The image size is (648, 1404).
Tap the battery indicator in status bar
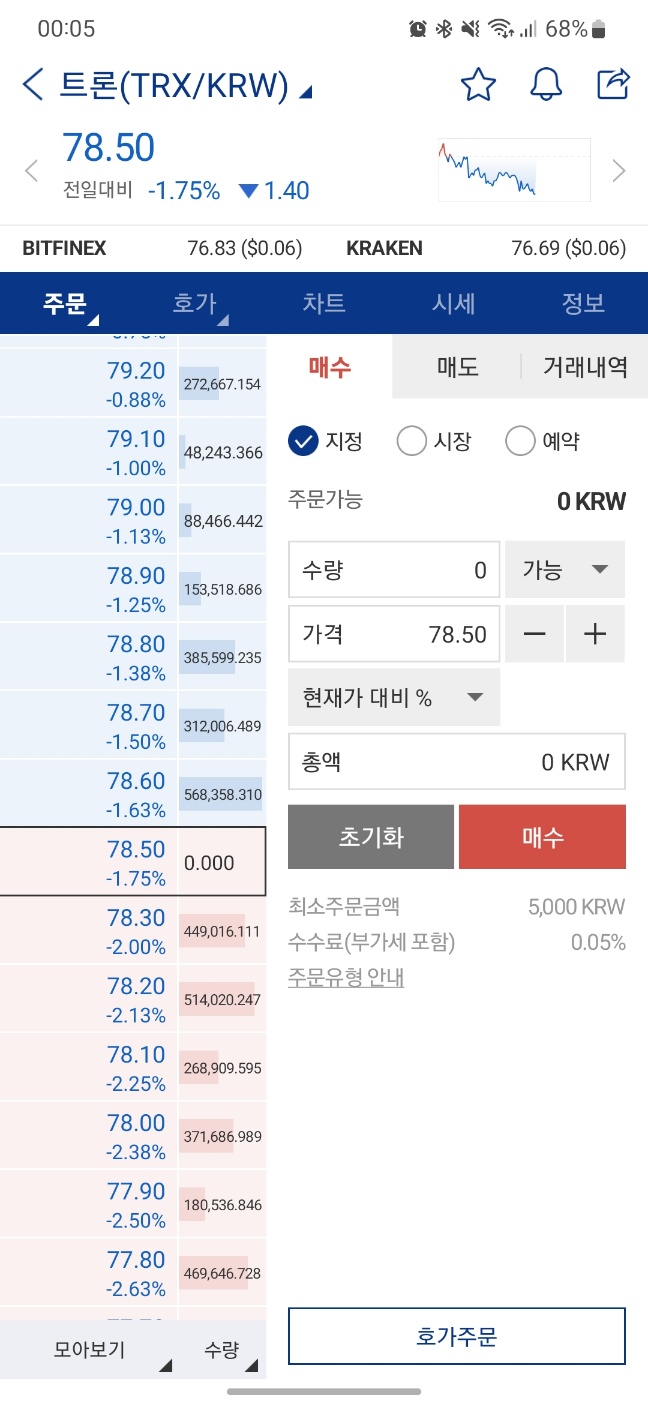pos(598,29)
